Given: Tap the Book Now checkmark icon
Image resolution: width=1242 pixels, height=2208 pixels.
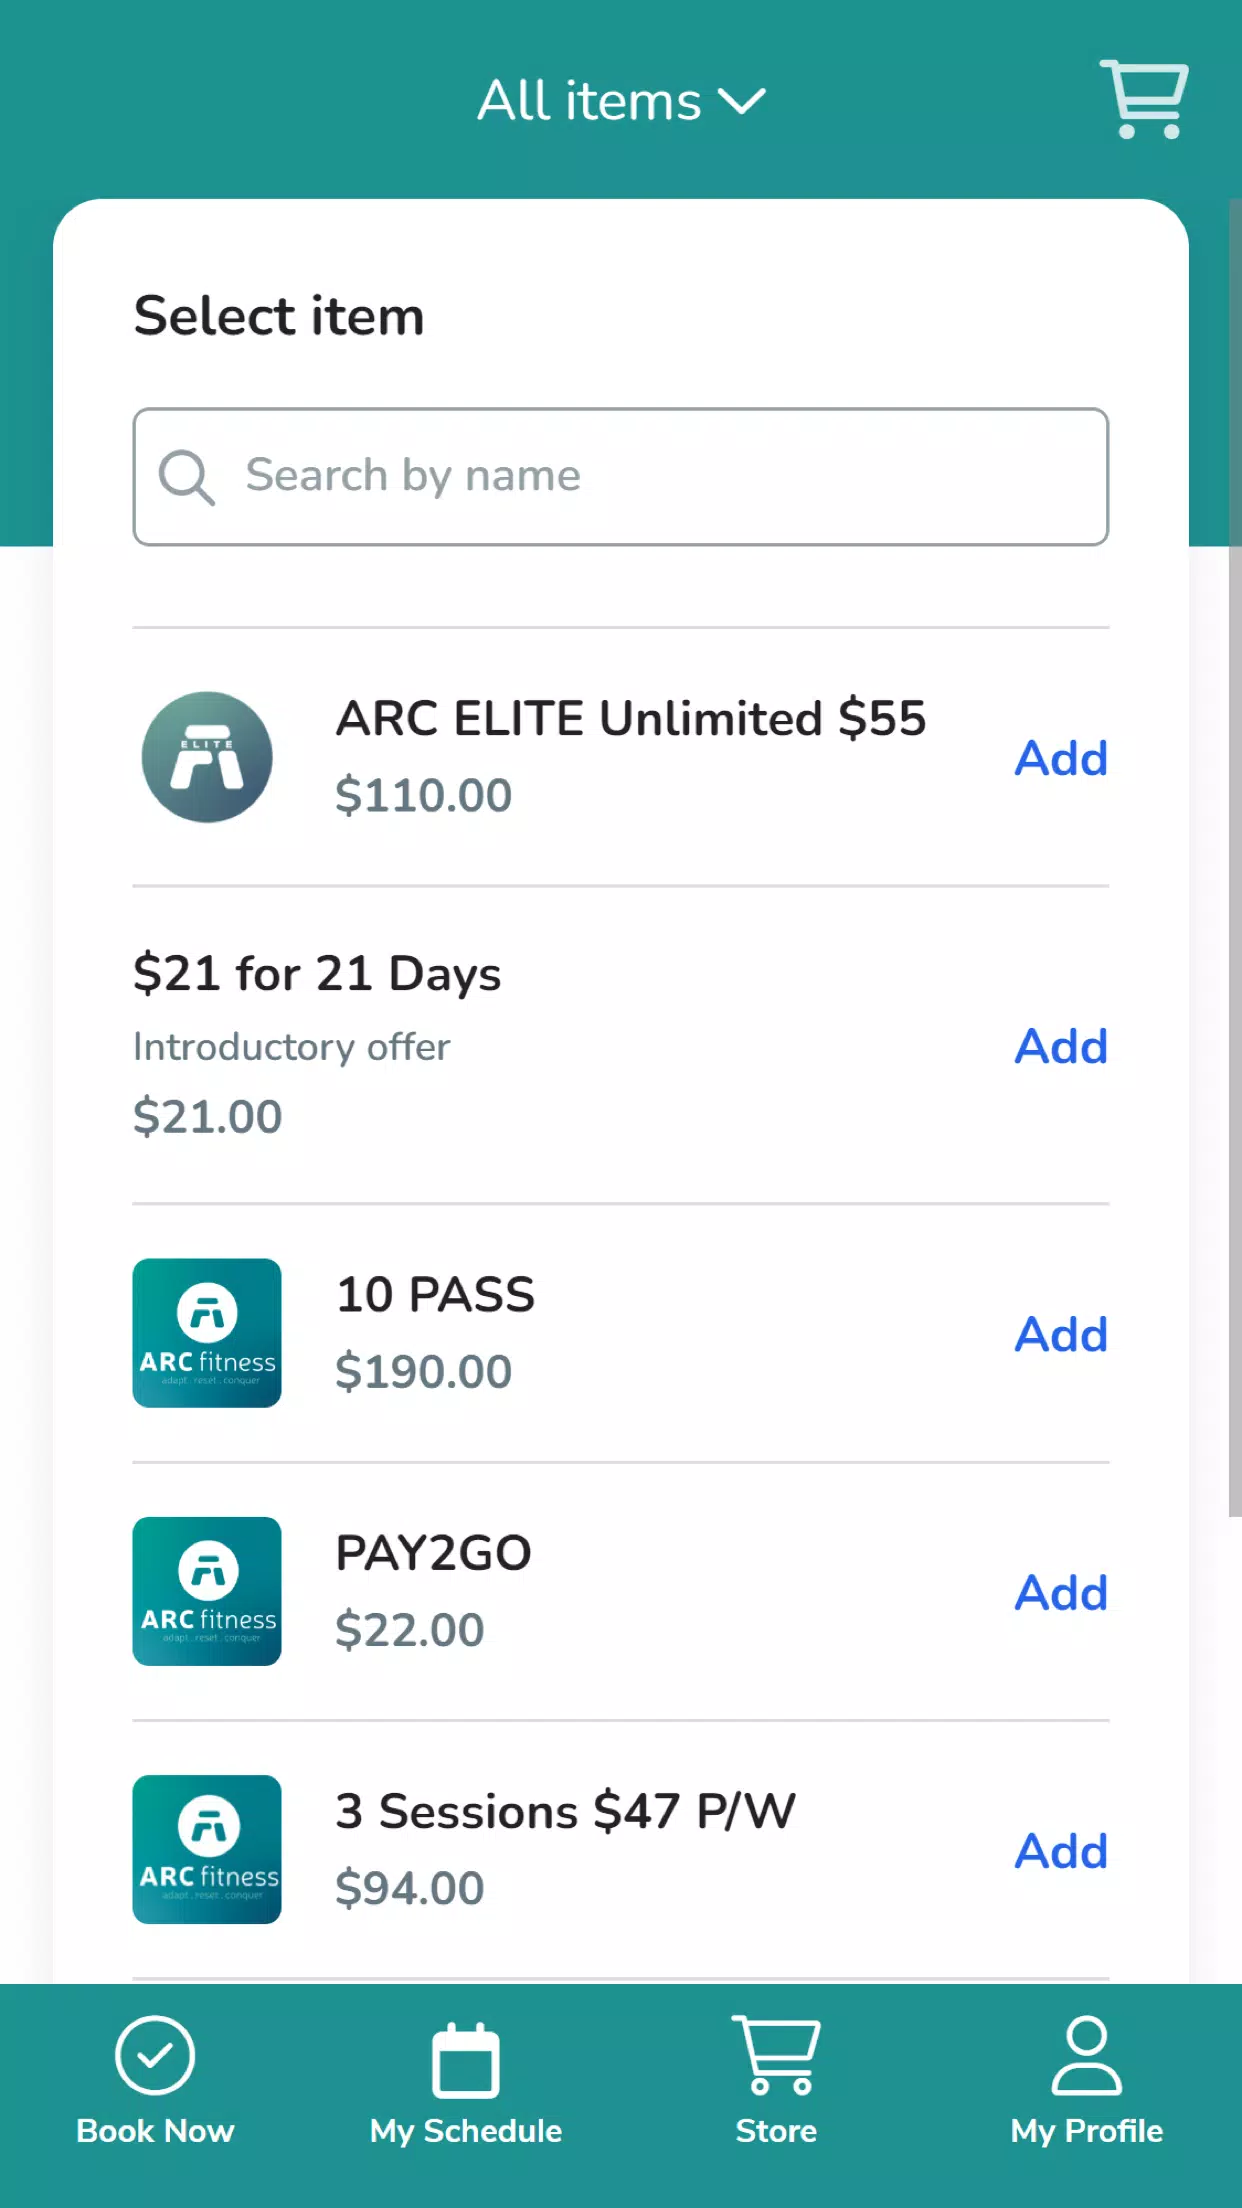Looking at the screenshot, I should coord(155,2055).
